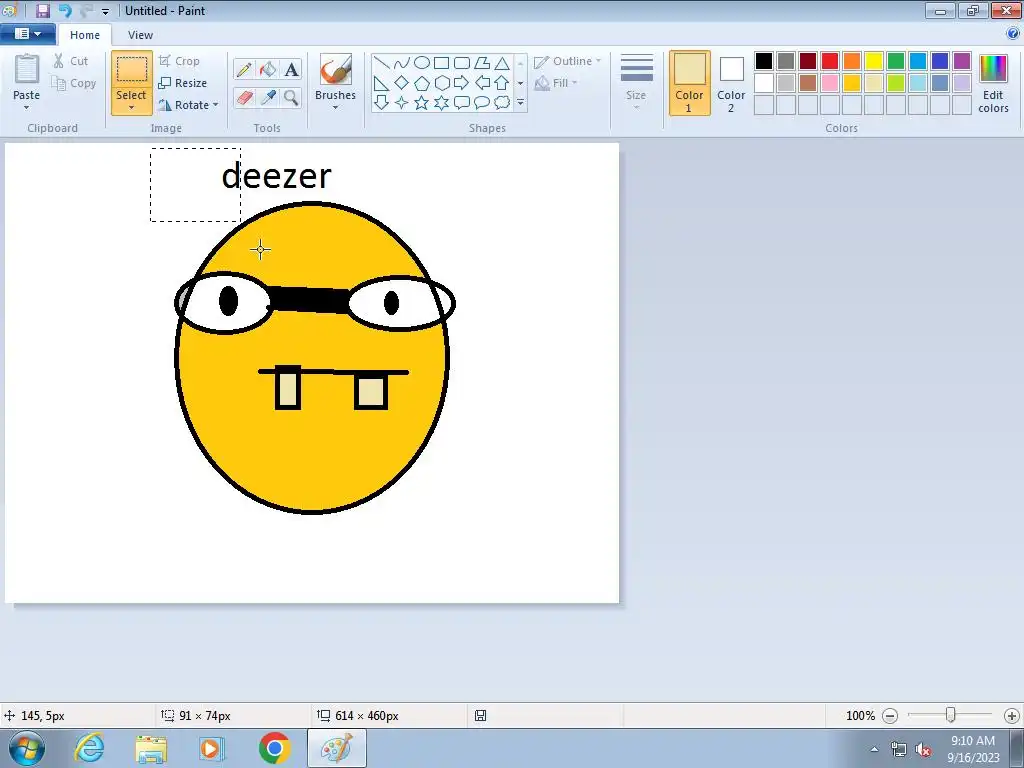Click the Windows Start button
The width and height of the screenshot is (1024, 768).
click(x=27, y=748)
